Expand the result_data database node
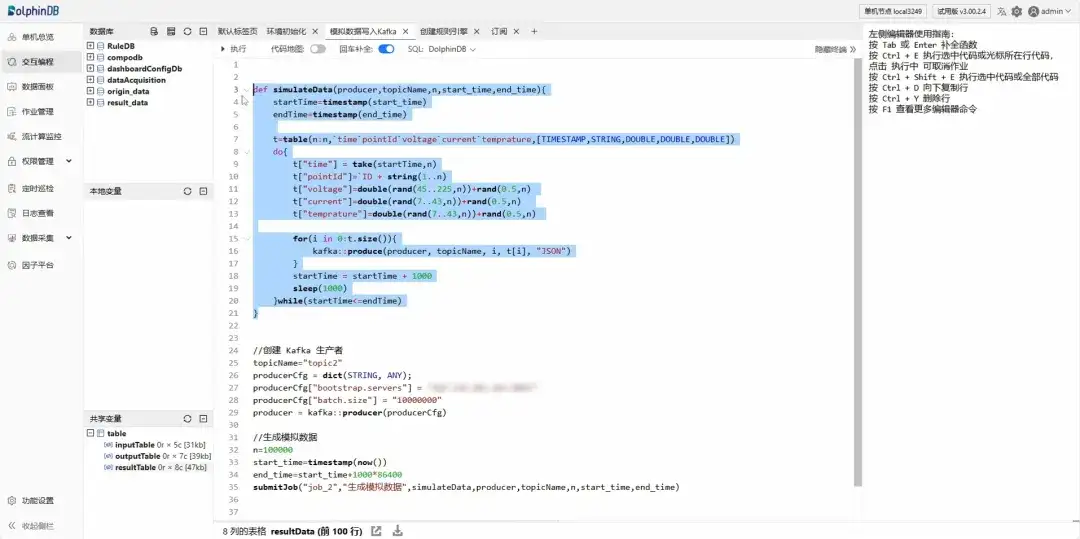This screenshot has width=1080, height=539. click(x=90, y=103)
